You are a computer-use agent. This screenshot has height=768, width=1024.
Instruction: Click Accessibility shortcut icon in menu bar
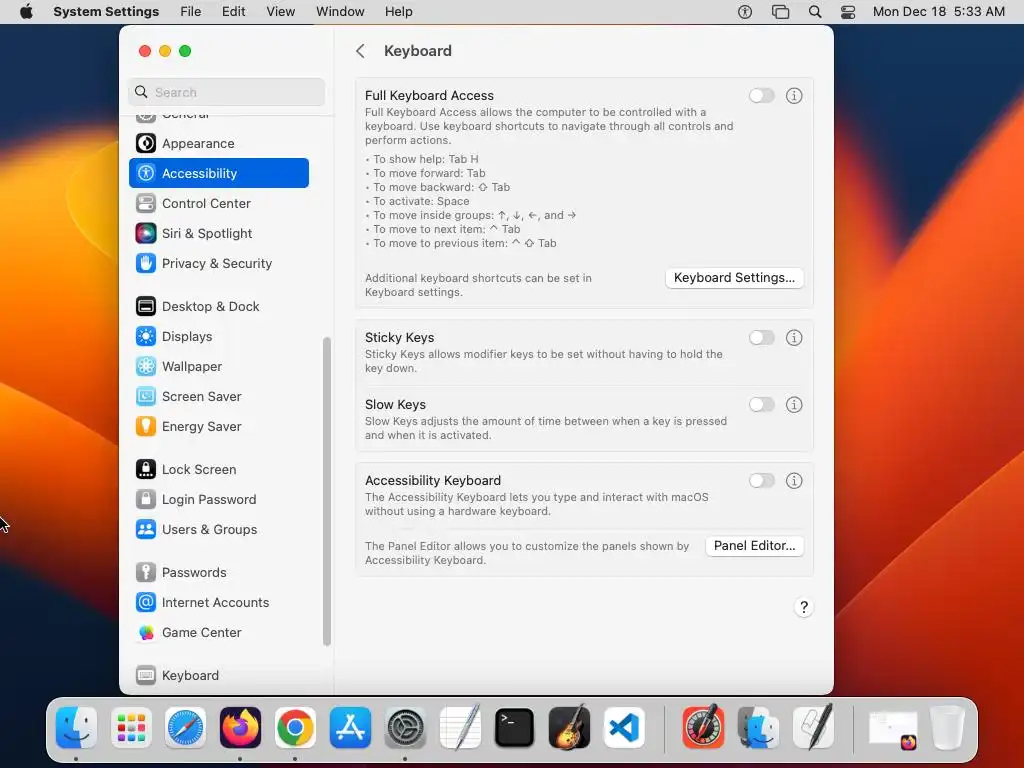744,12
